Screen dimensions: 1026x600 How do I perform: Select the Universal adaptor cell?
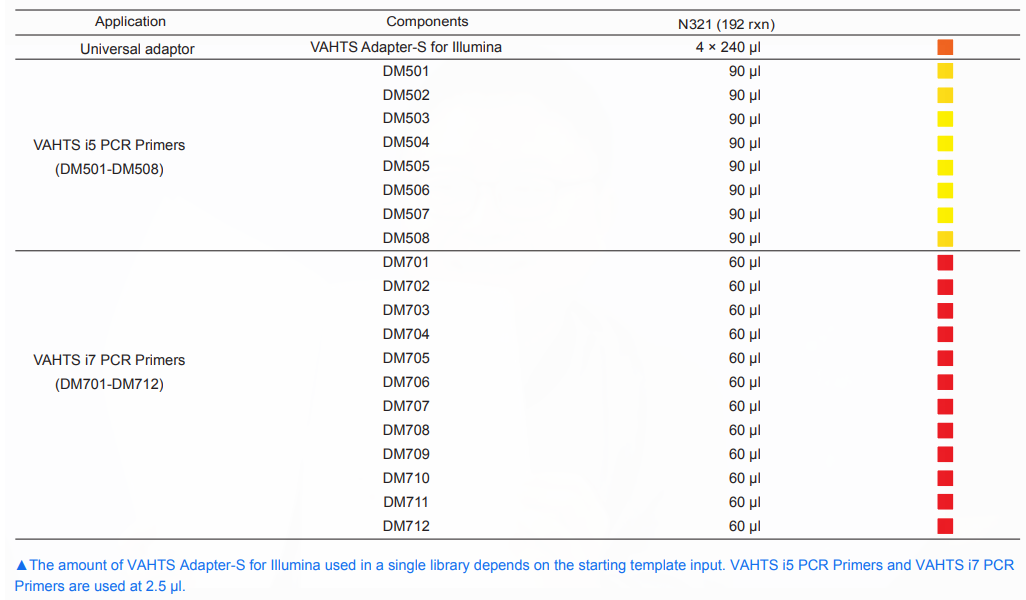[x=137, y=48]
